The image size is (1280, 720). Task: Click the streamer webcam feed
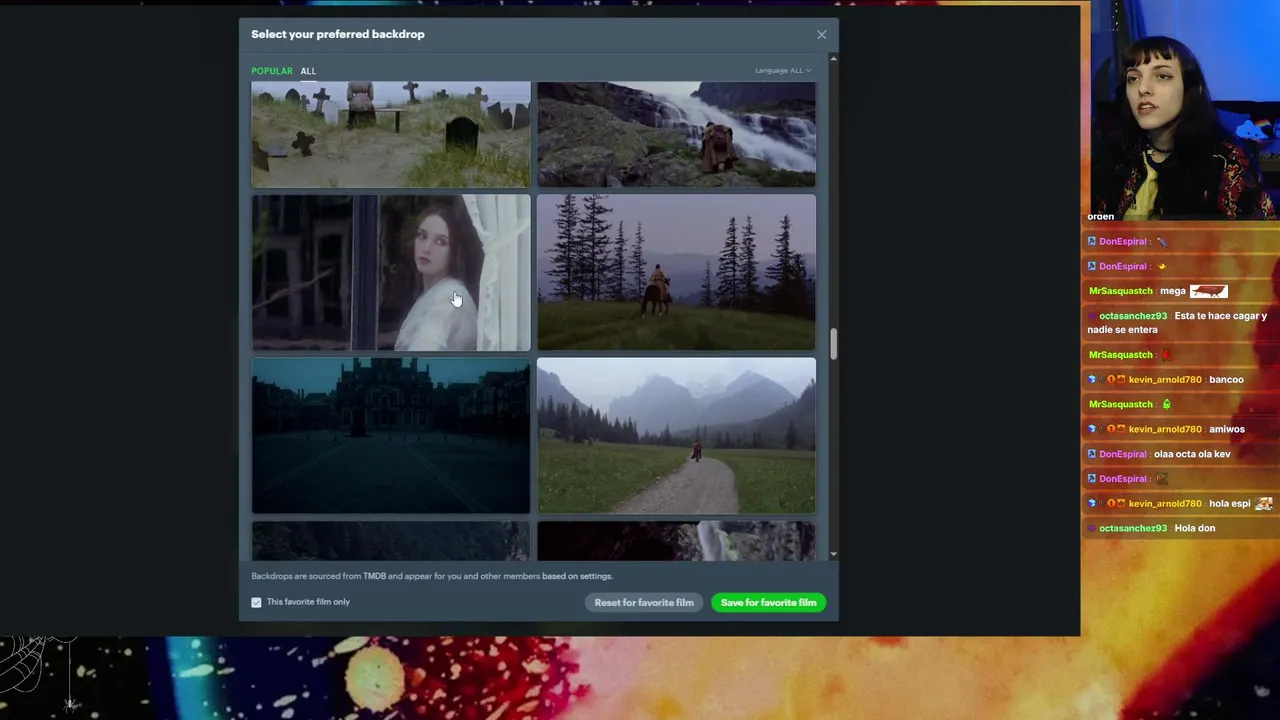1183,110
